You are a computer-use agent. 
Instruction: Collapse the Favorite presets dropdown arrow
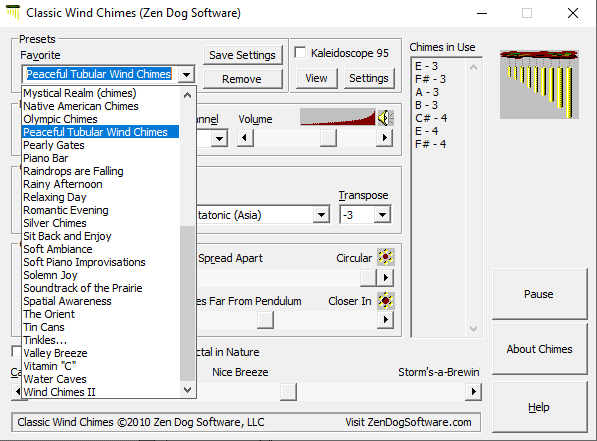187,74
